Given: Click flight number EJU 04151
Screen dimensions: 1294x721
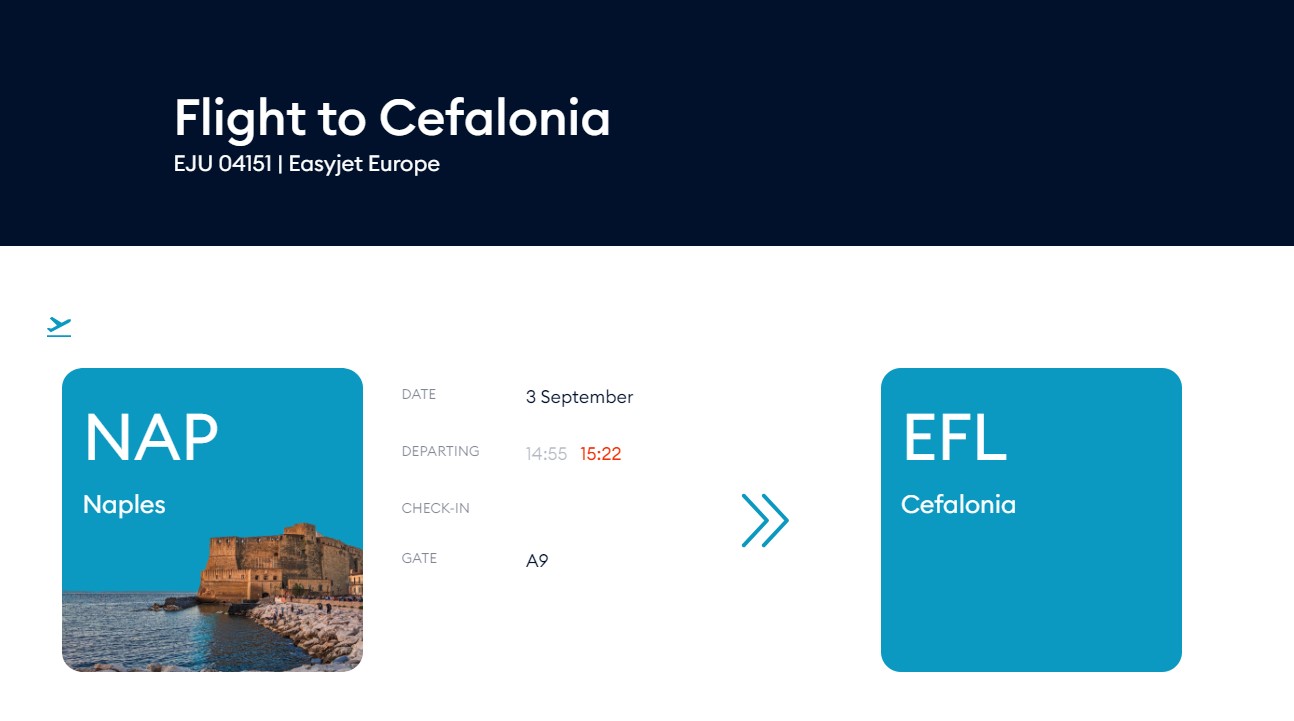Looking at the screenshot, I should (x=223, y=164).
